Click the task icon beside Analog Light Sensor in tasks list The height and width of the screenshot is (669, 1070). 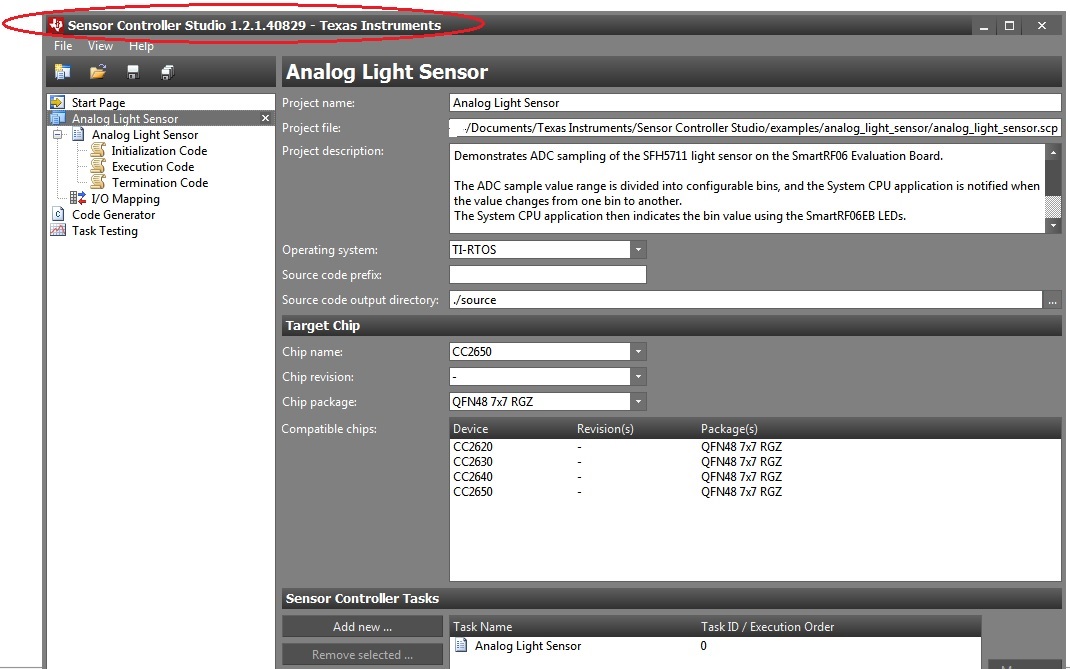(461, 645)
